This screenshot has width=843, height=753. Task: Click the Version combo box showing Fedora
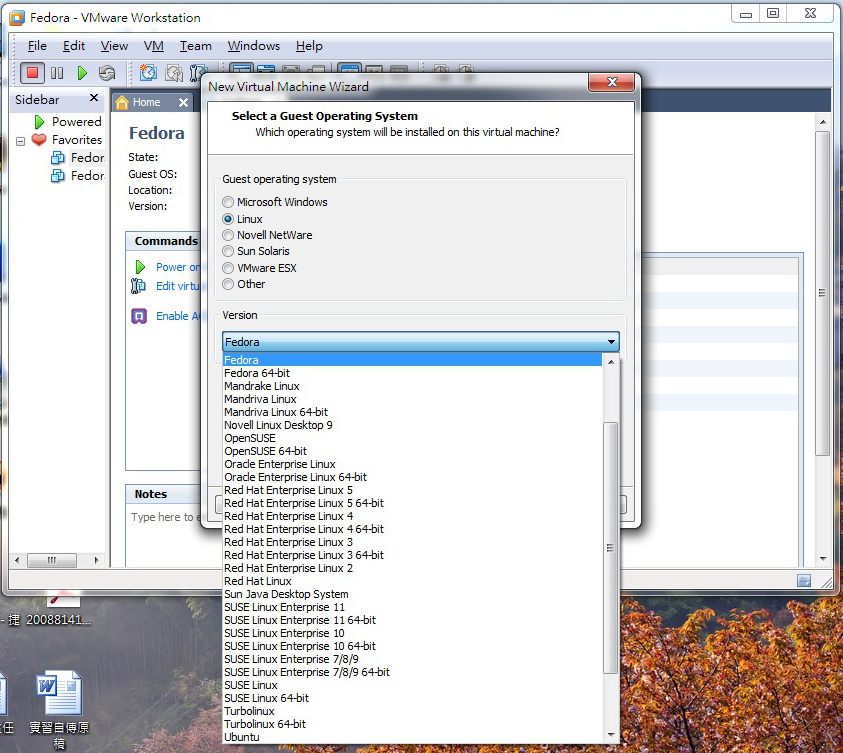point(420,342)
